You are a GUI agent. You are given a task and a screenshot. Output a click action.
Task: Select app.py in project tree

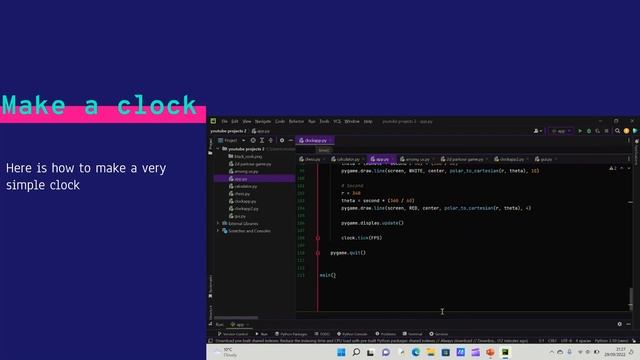[254, 179]
